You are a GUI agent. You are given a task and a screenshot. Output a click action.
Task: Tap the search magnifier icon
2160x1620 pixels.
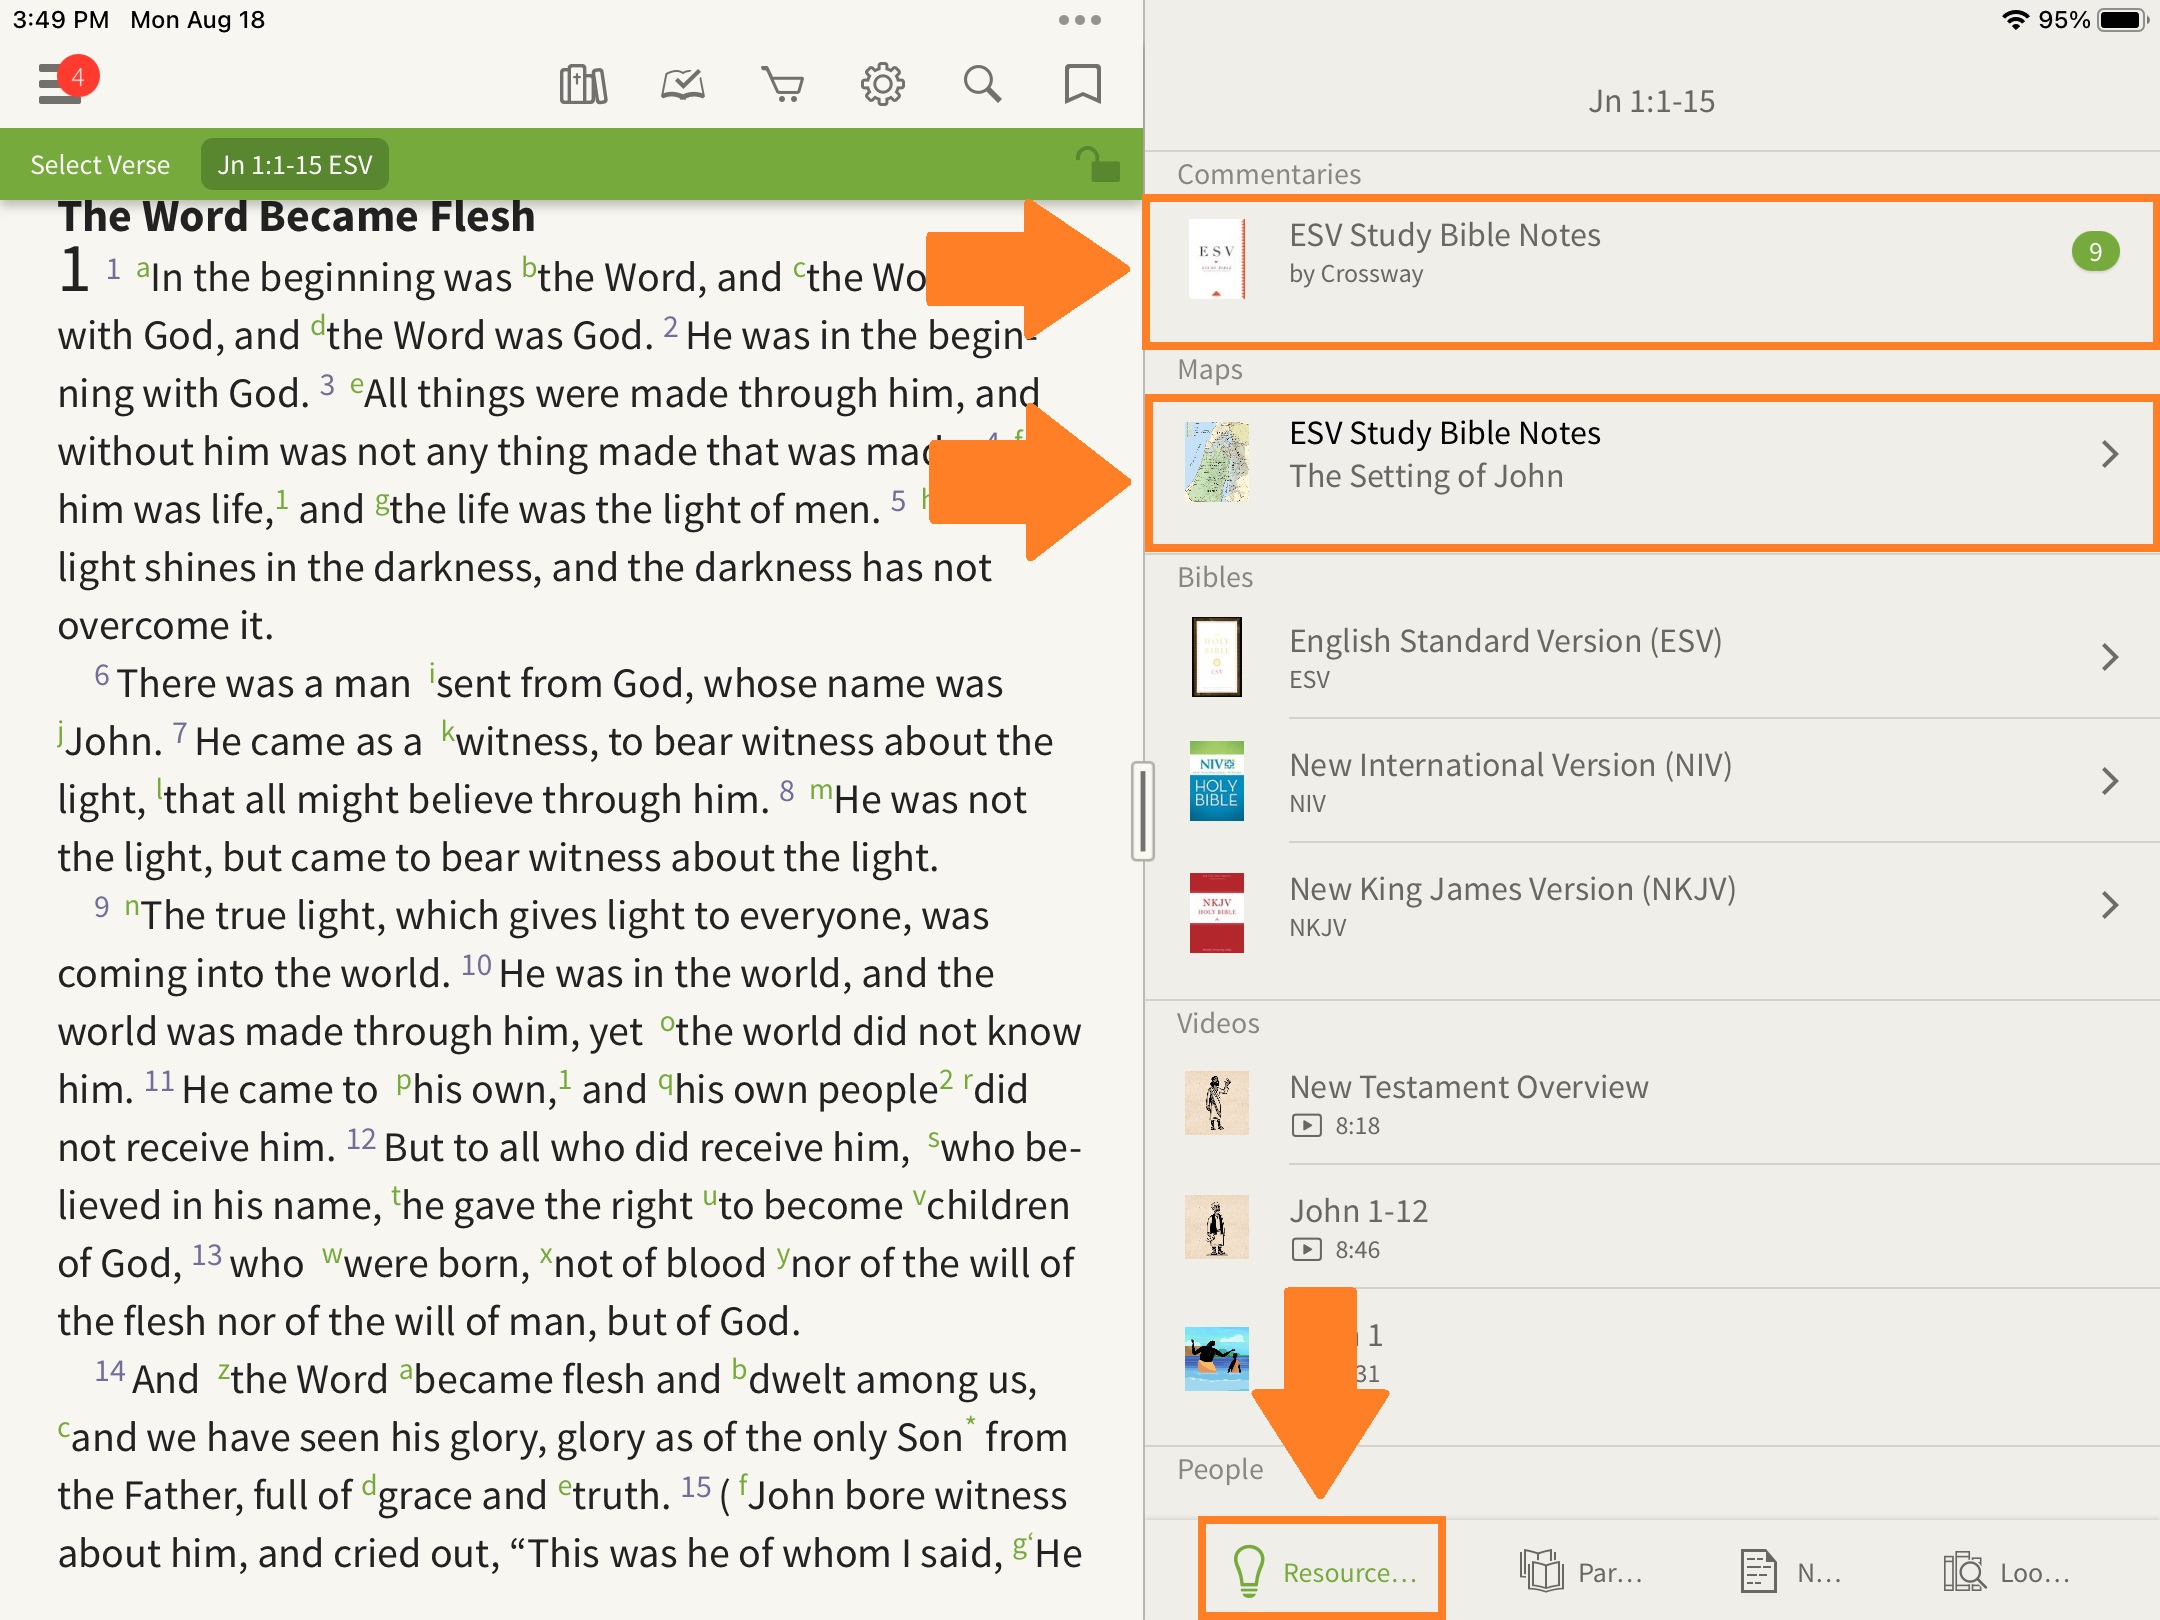[982, 84]
